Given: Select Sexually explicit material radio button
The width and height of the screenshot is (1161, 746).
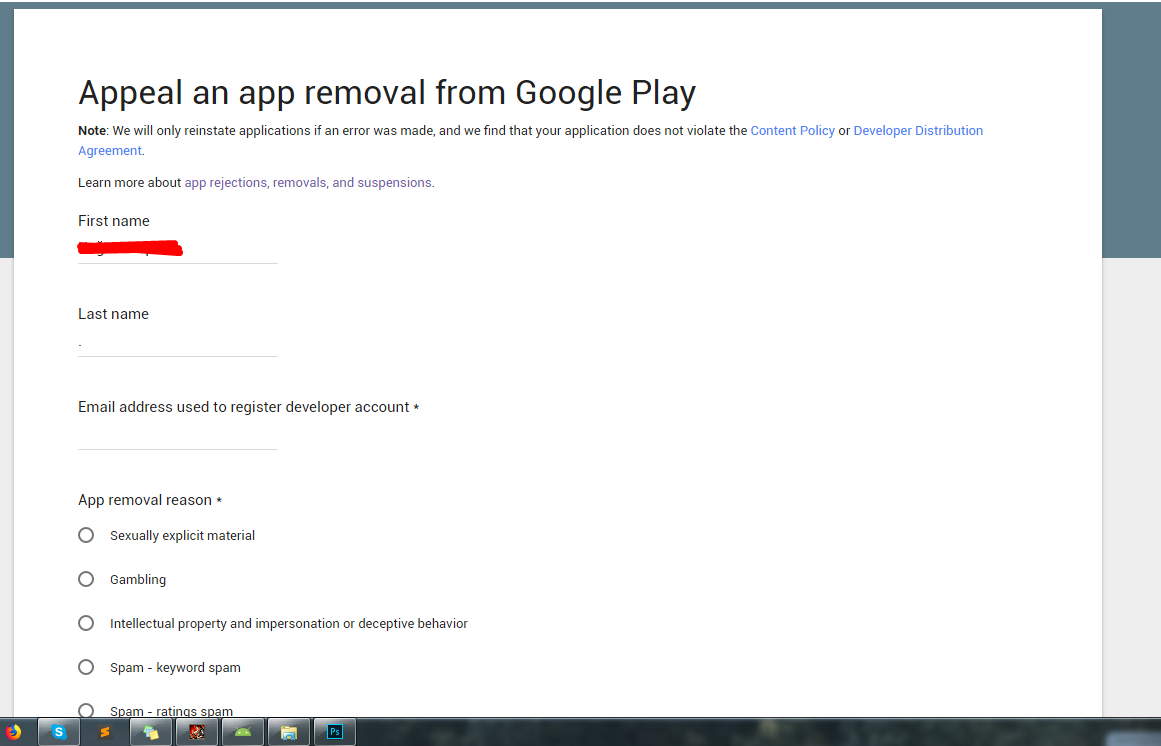Looking at the screenshot, I should click(x=86, y=535).
